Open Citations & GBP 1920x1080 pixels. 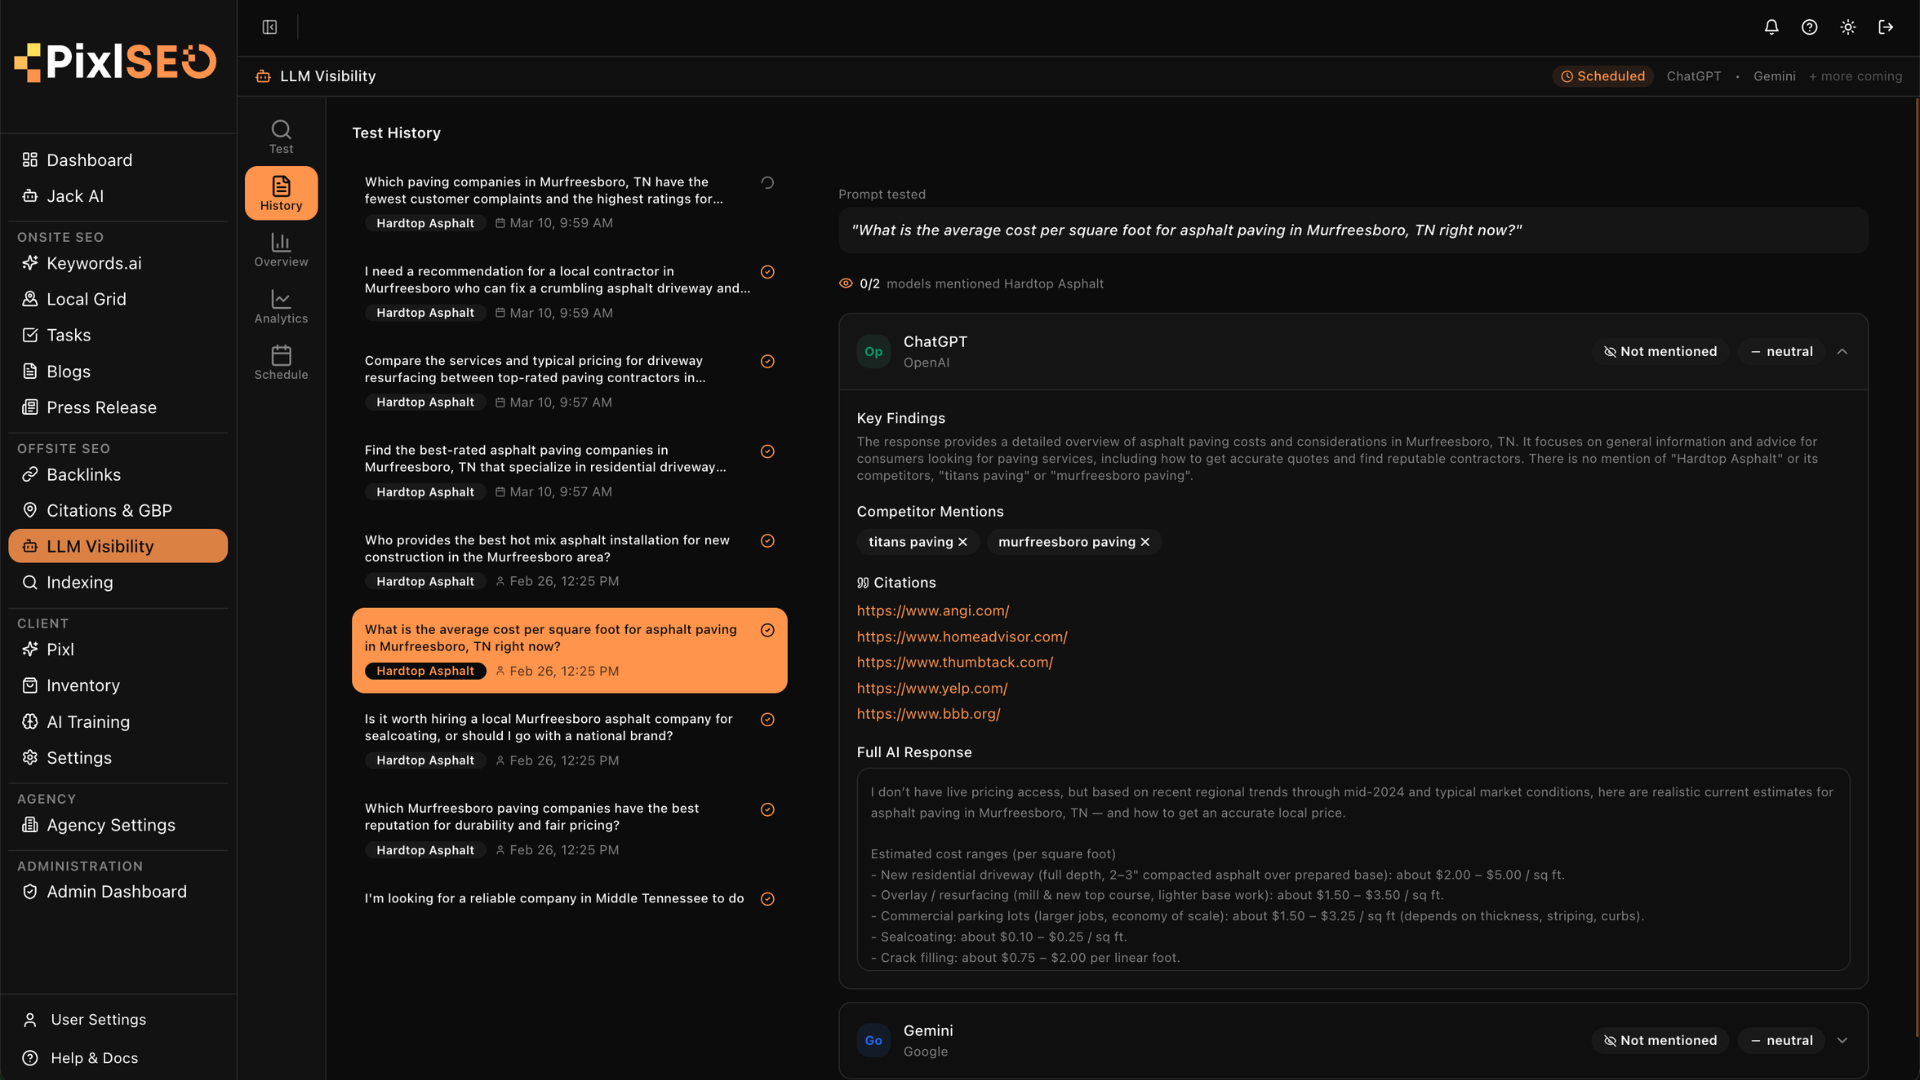pos(118,510)
